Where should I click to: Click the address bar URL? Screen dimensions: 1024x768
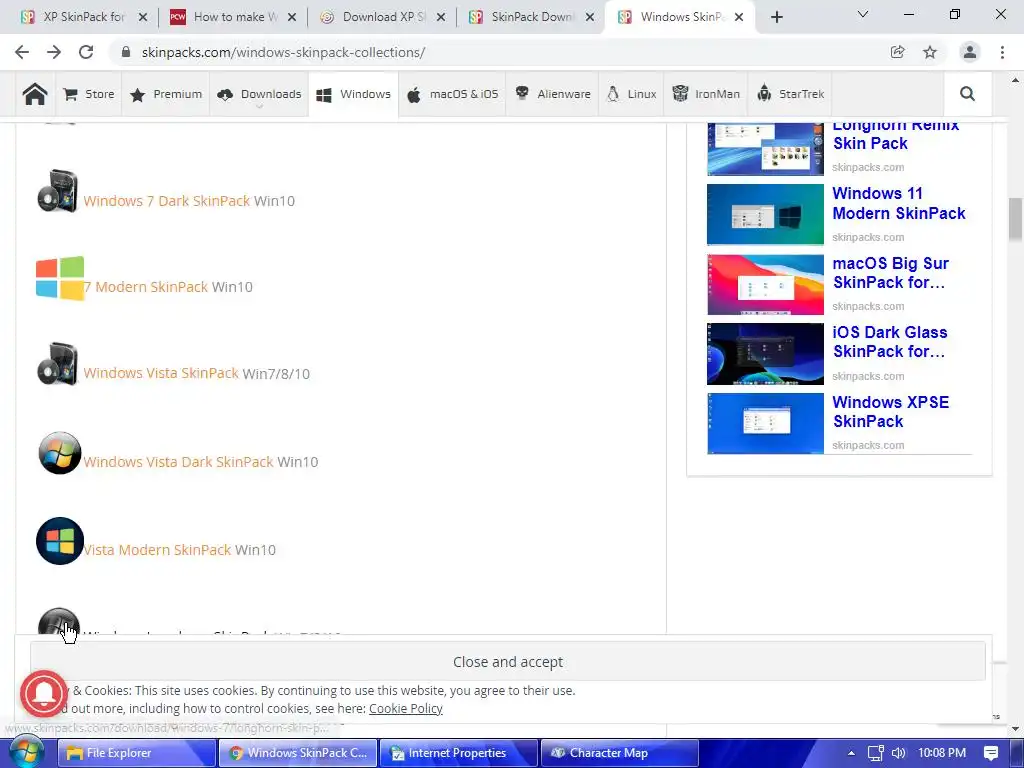coord(283,52)
